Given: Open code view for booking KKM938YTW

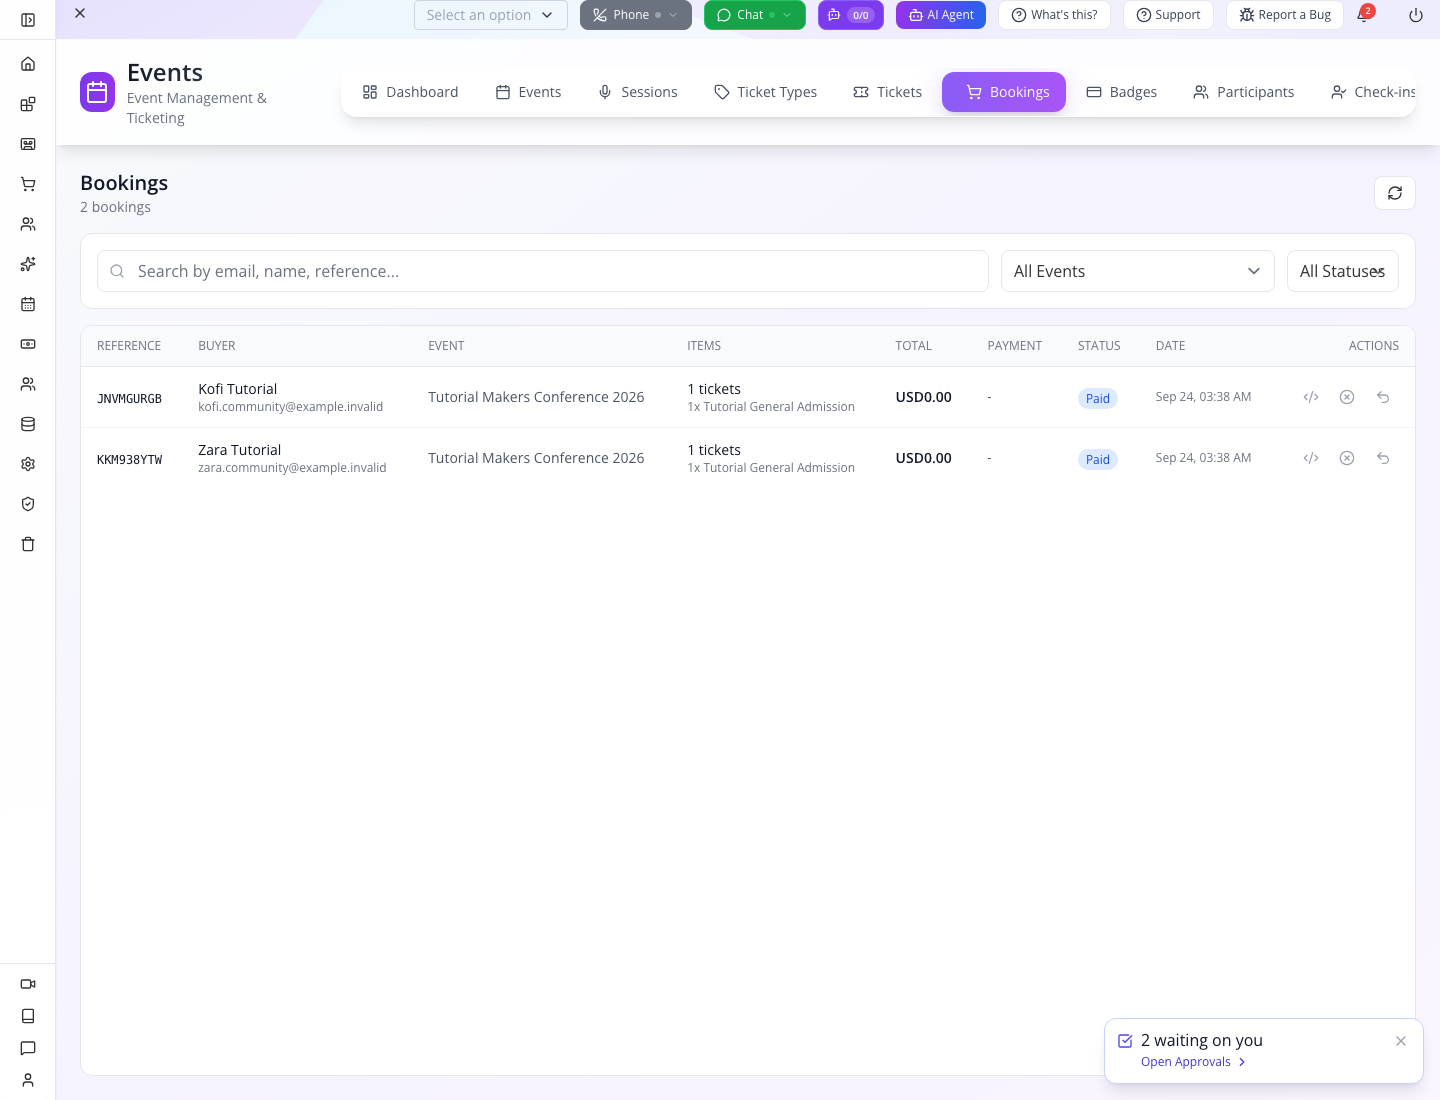Looking at the screenshot, I should [1311, 458].
